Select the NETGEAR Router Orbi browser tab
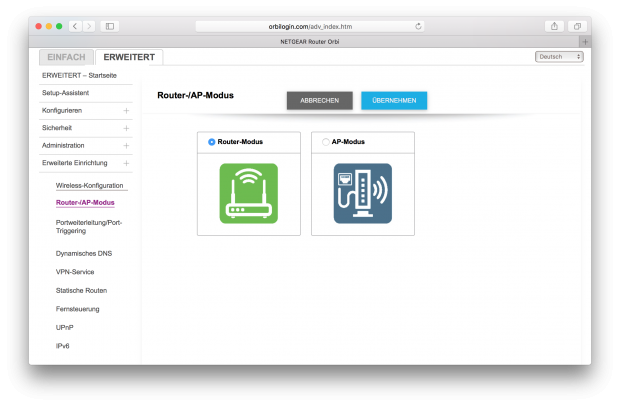Image resolution: width=620 pixels, height=406 pixels. 310,42
